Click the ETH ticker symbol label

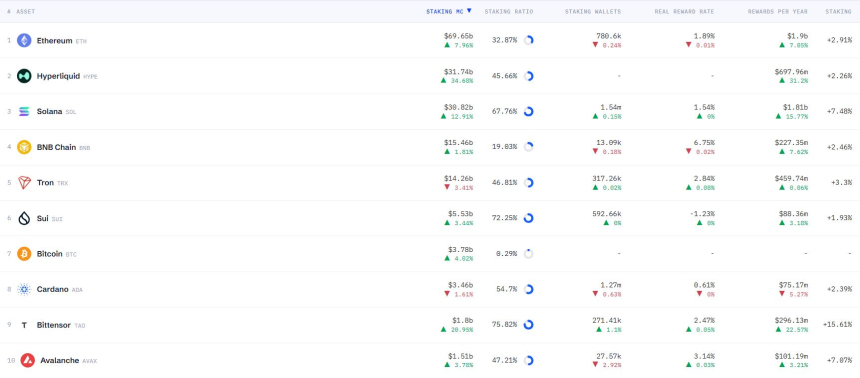click(x=81, y=41)
